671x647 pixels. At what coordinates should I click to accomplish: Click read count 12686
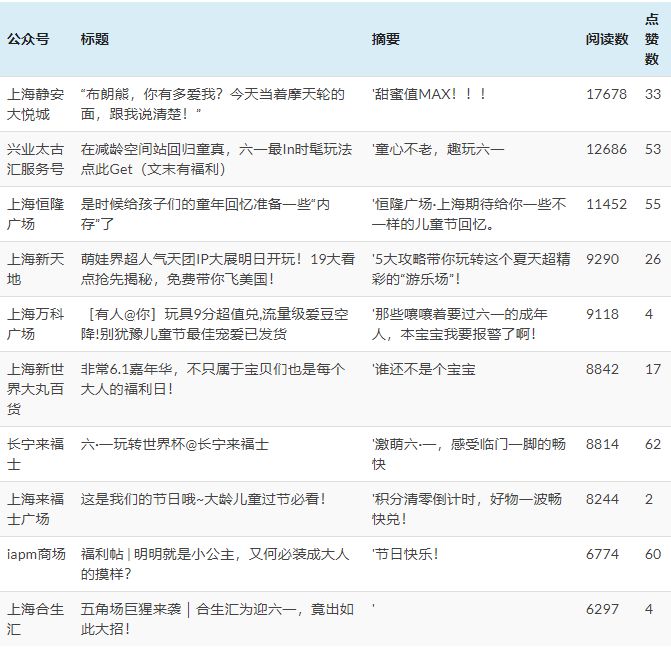coord(606,149)
